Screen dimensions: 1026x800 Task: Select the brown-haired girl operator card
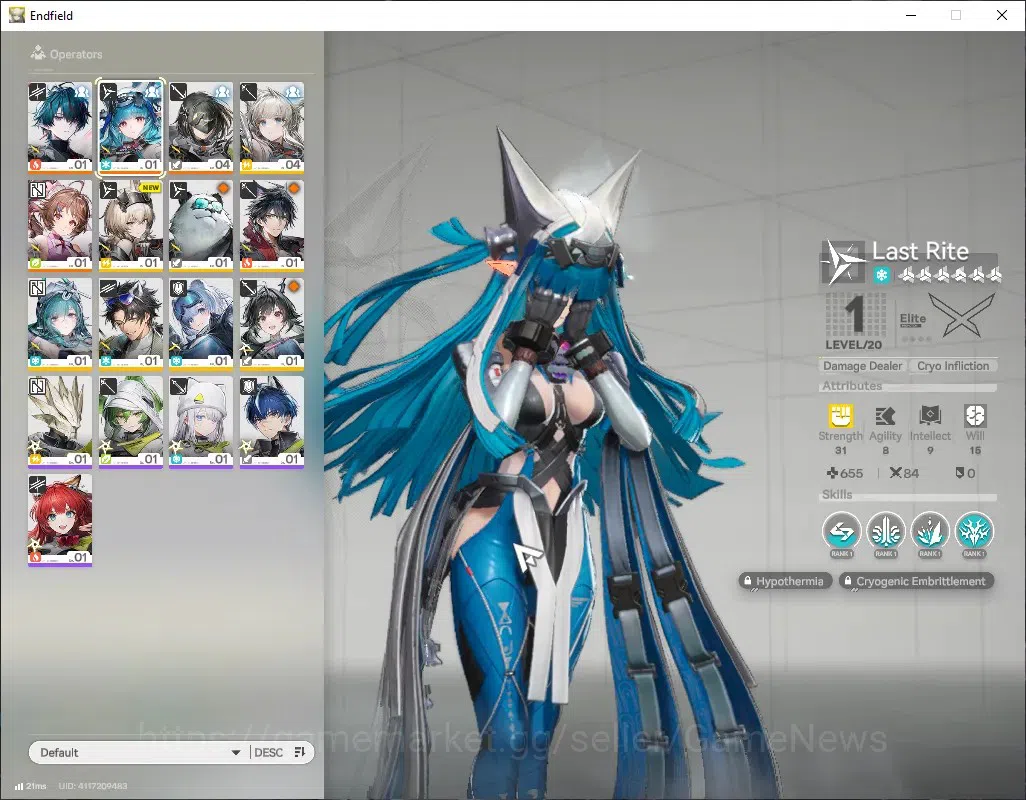tap(60, 225)
